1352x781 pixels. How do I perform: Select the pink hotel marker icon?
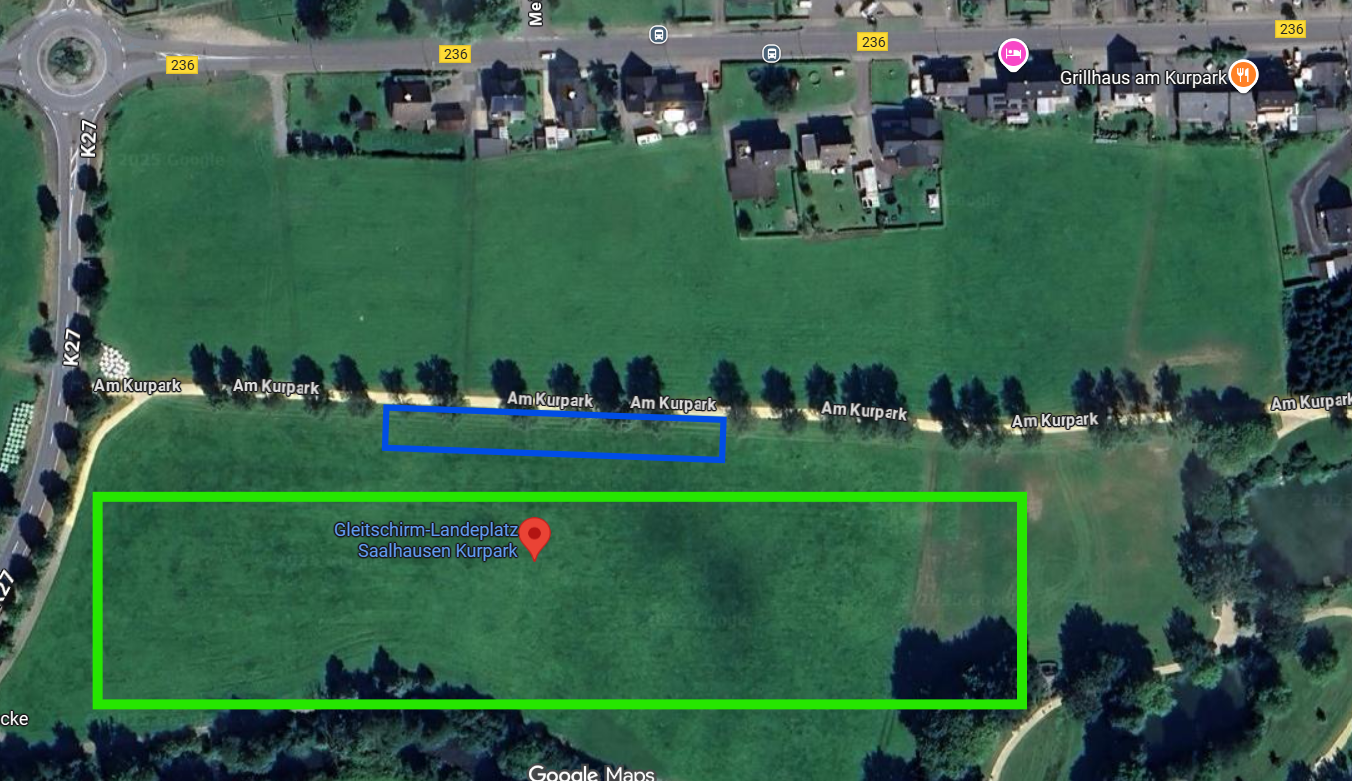(1013, 54)
